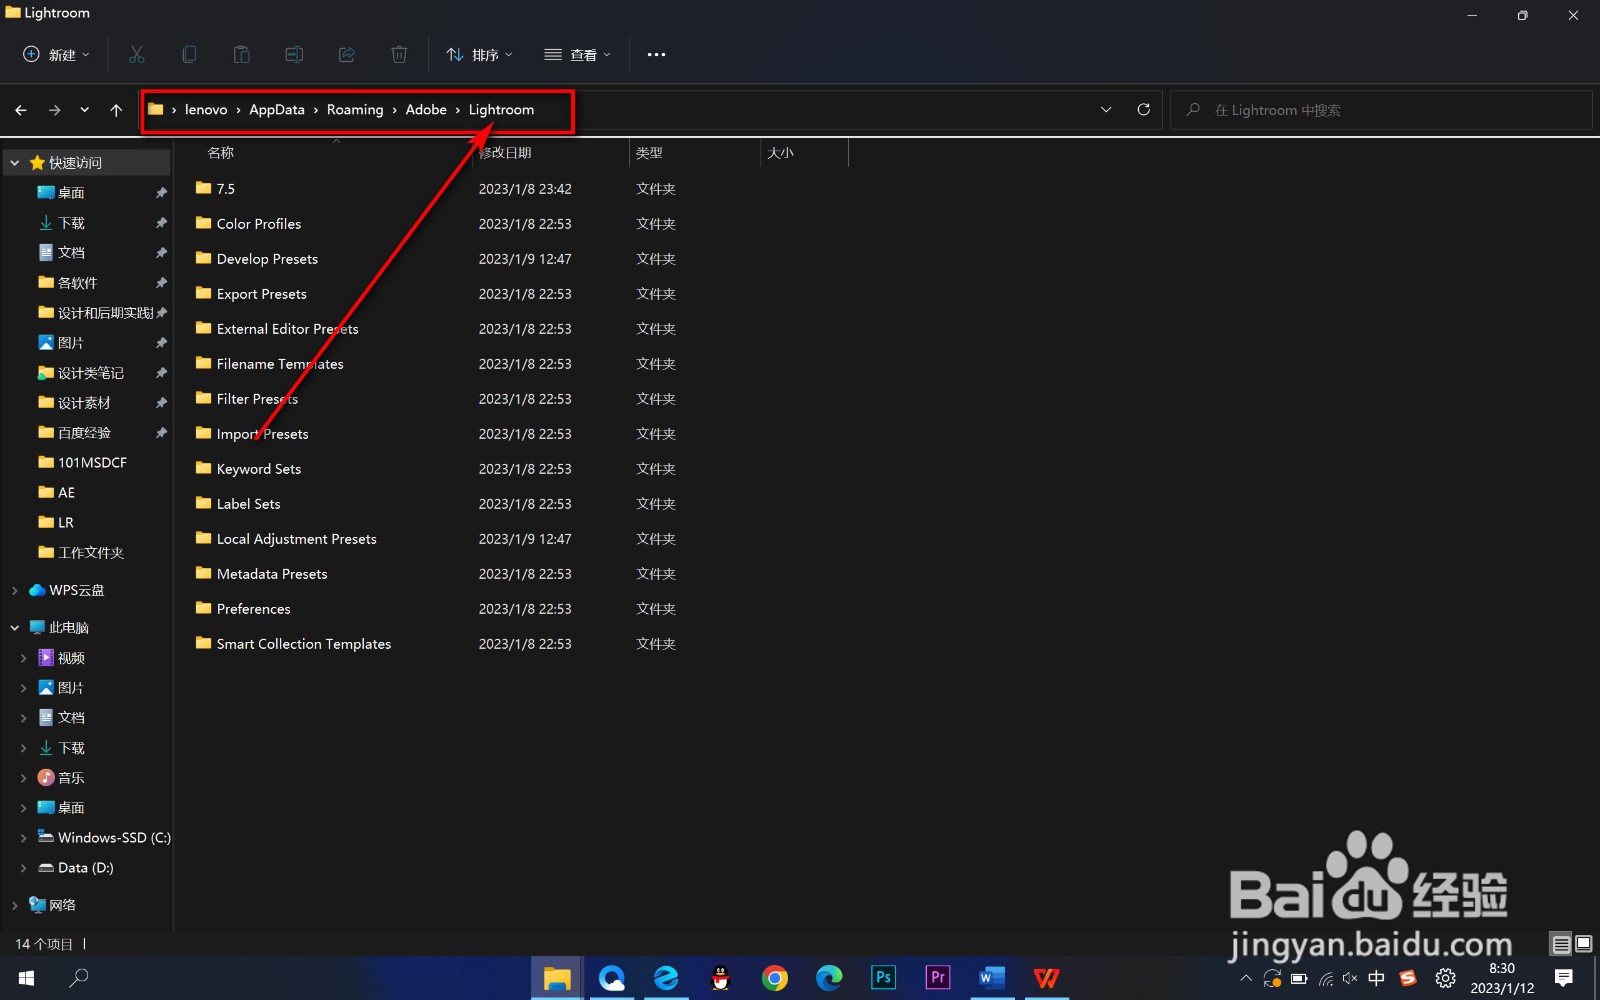Open 百度经验 in quick access
This screenshot has width=1600, height=1000.
pos(84,433)
